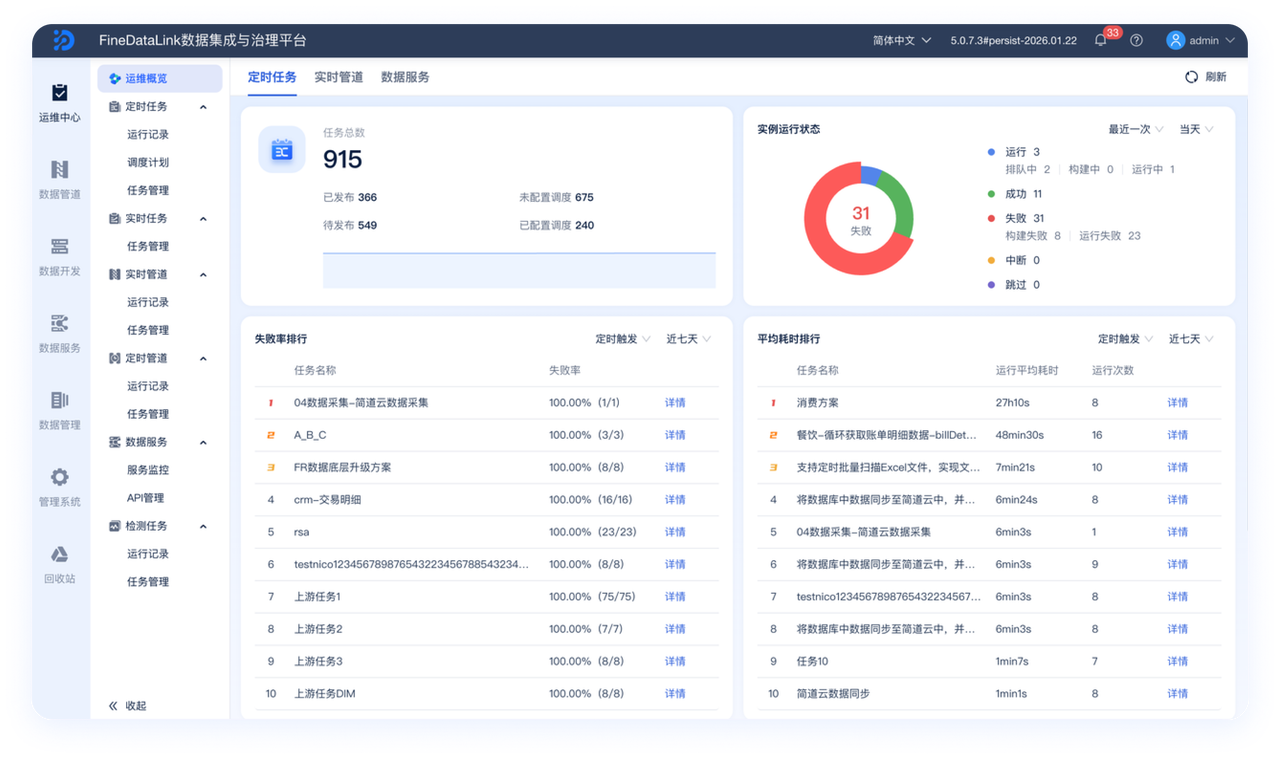Open 数据管理 in the left sidebar

point(60,412)
